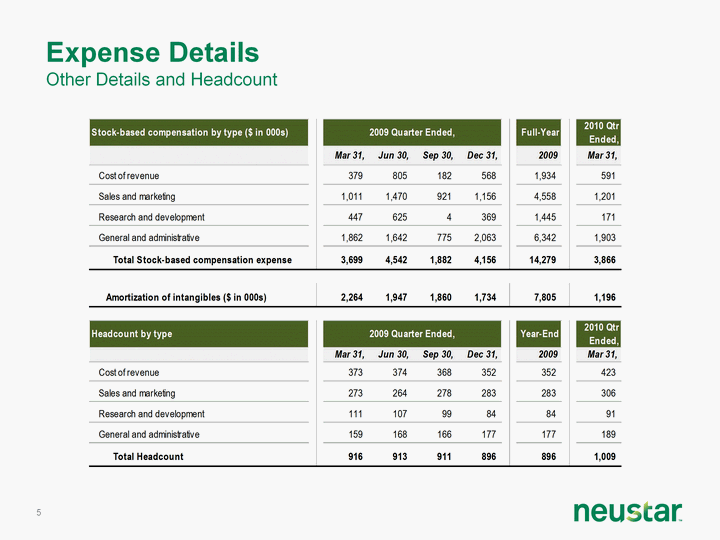Image resolution: width=720 pixels, height=540 pixels.
Task: Click Research and development headcount value 111
Action: (355, 414)
